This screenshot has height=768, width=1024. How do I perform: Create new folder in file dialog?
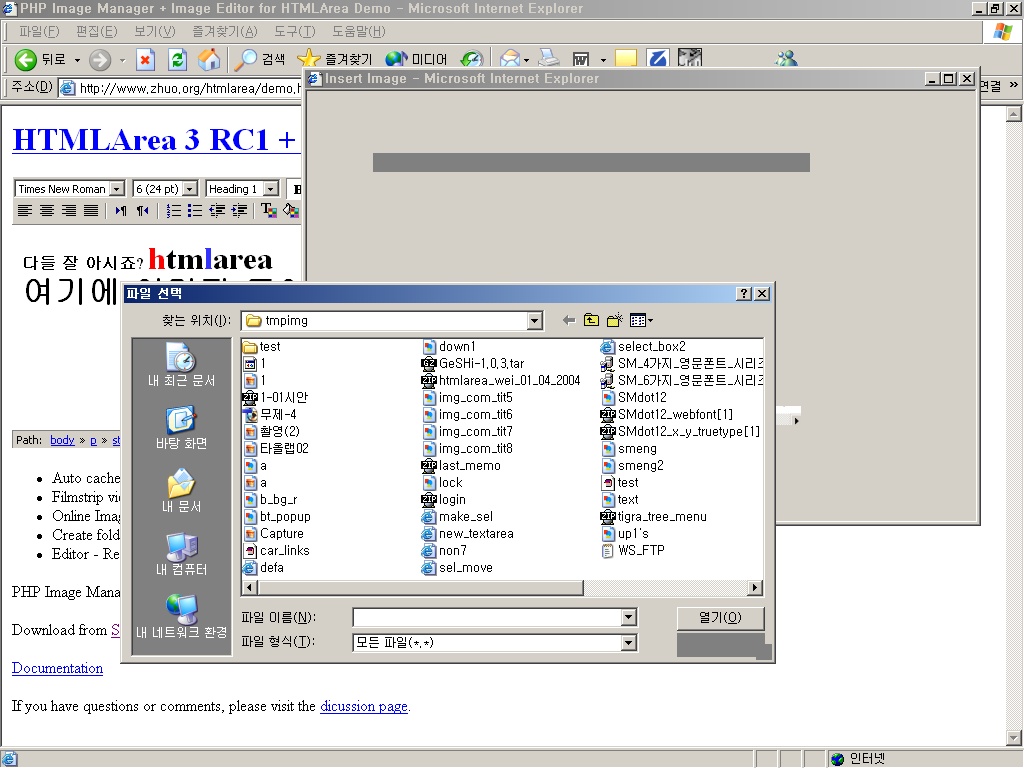615,320
